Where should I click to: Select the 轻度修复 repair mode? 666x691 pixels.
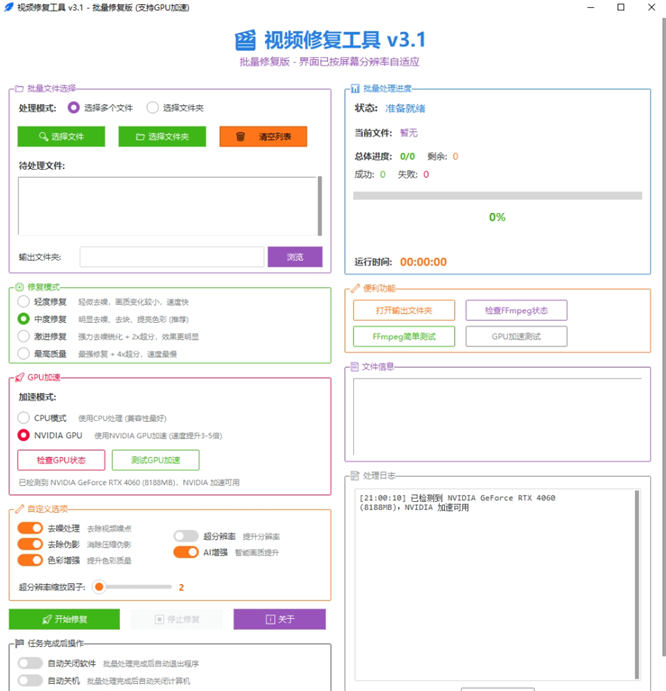point(23,301)
